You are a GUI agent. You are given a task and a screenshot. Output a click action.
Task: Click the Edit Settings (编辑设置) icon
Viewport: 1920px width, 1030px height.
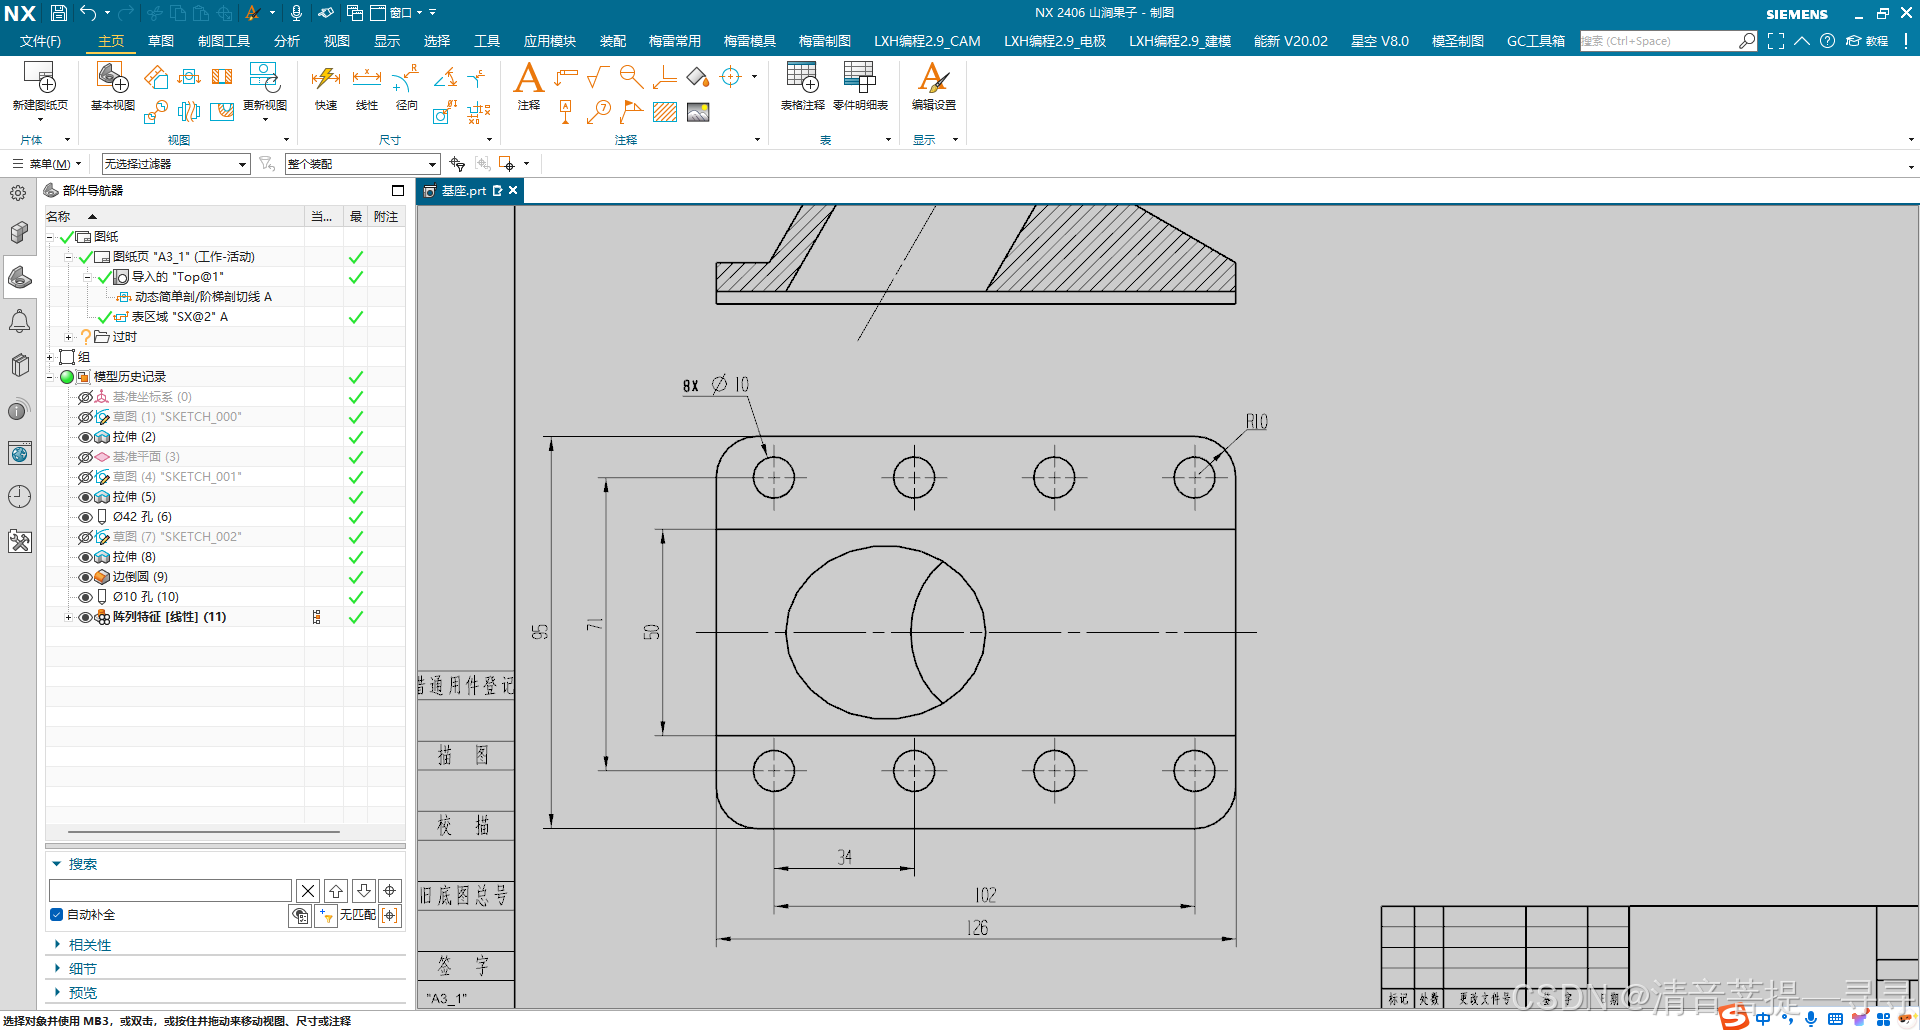pyautogui.click(x=933, y=78)
